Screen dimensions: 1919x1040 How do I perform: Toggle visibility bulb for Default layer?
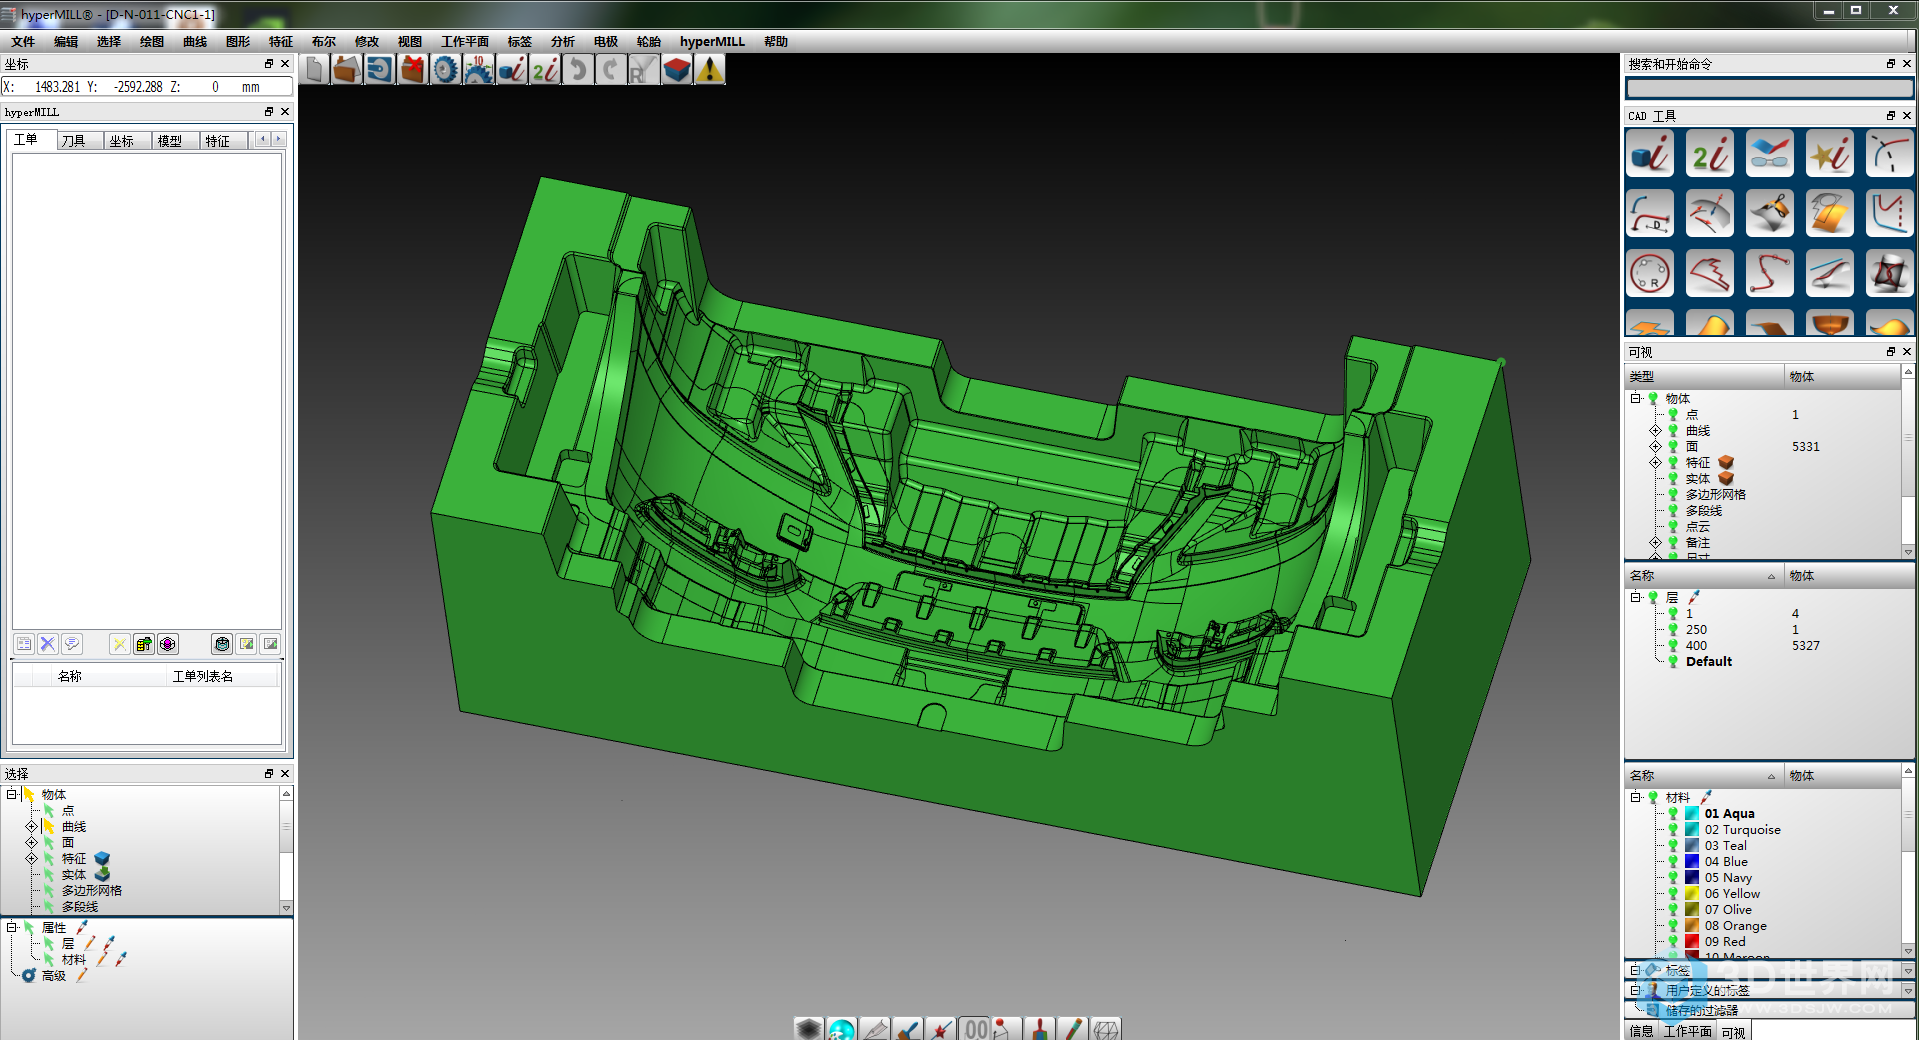point(1673,662)
